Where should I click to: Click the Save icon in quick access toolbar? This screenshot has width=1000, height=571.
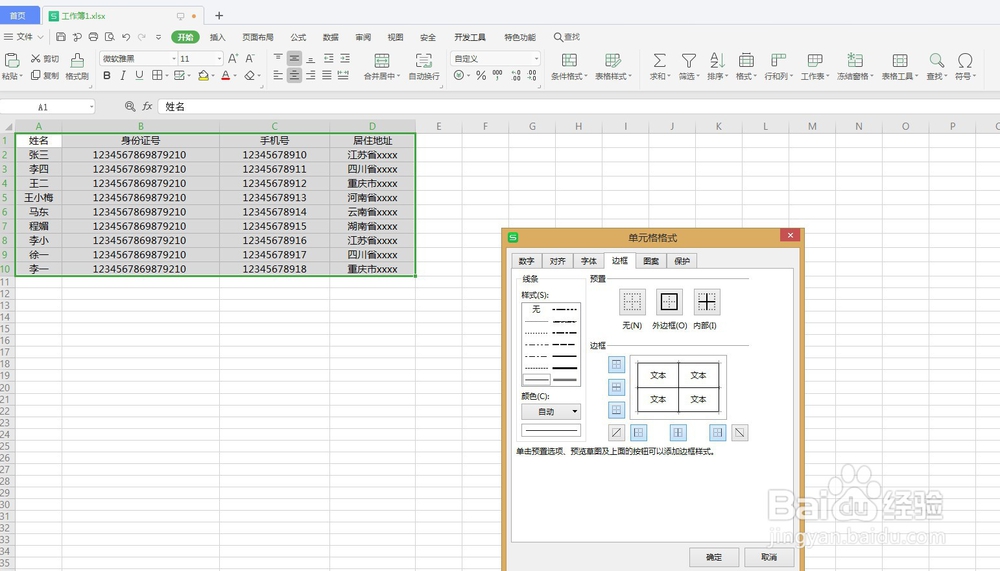(x=61, y=37)
